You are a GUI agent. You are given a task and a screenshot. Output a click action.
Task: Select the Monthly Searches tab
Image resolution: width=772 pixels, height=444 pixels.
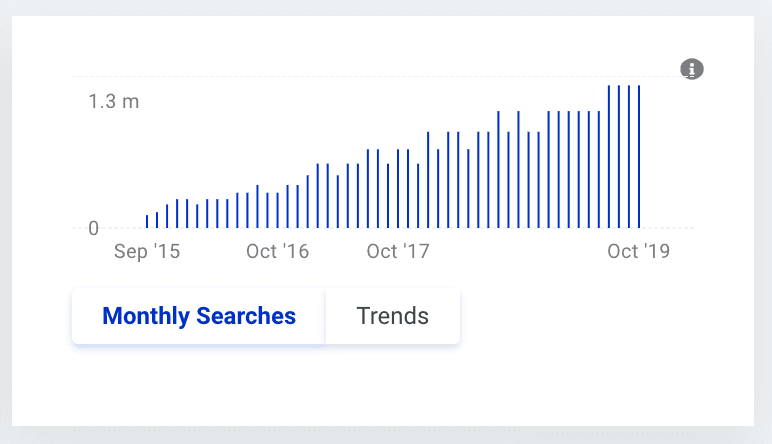199,317
